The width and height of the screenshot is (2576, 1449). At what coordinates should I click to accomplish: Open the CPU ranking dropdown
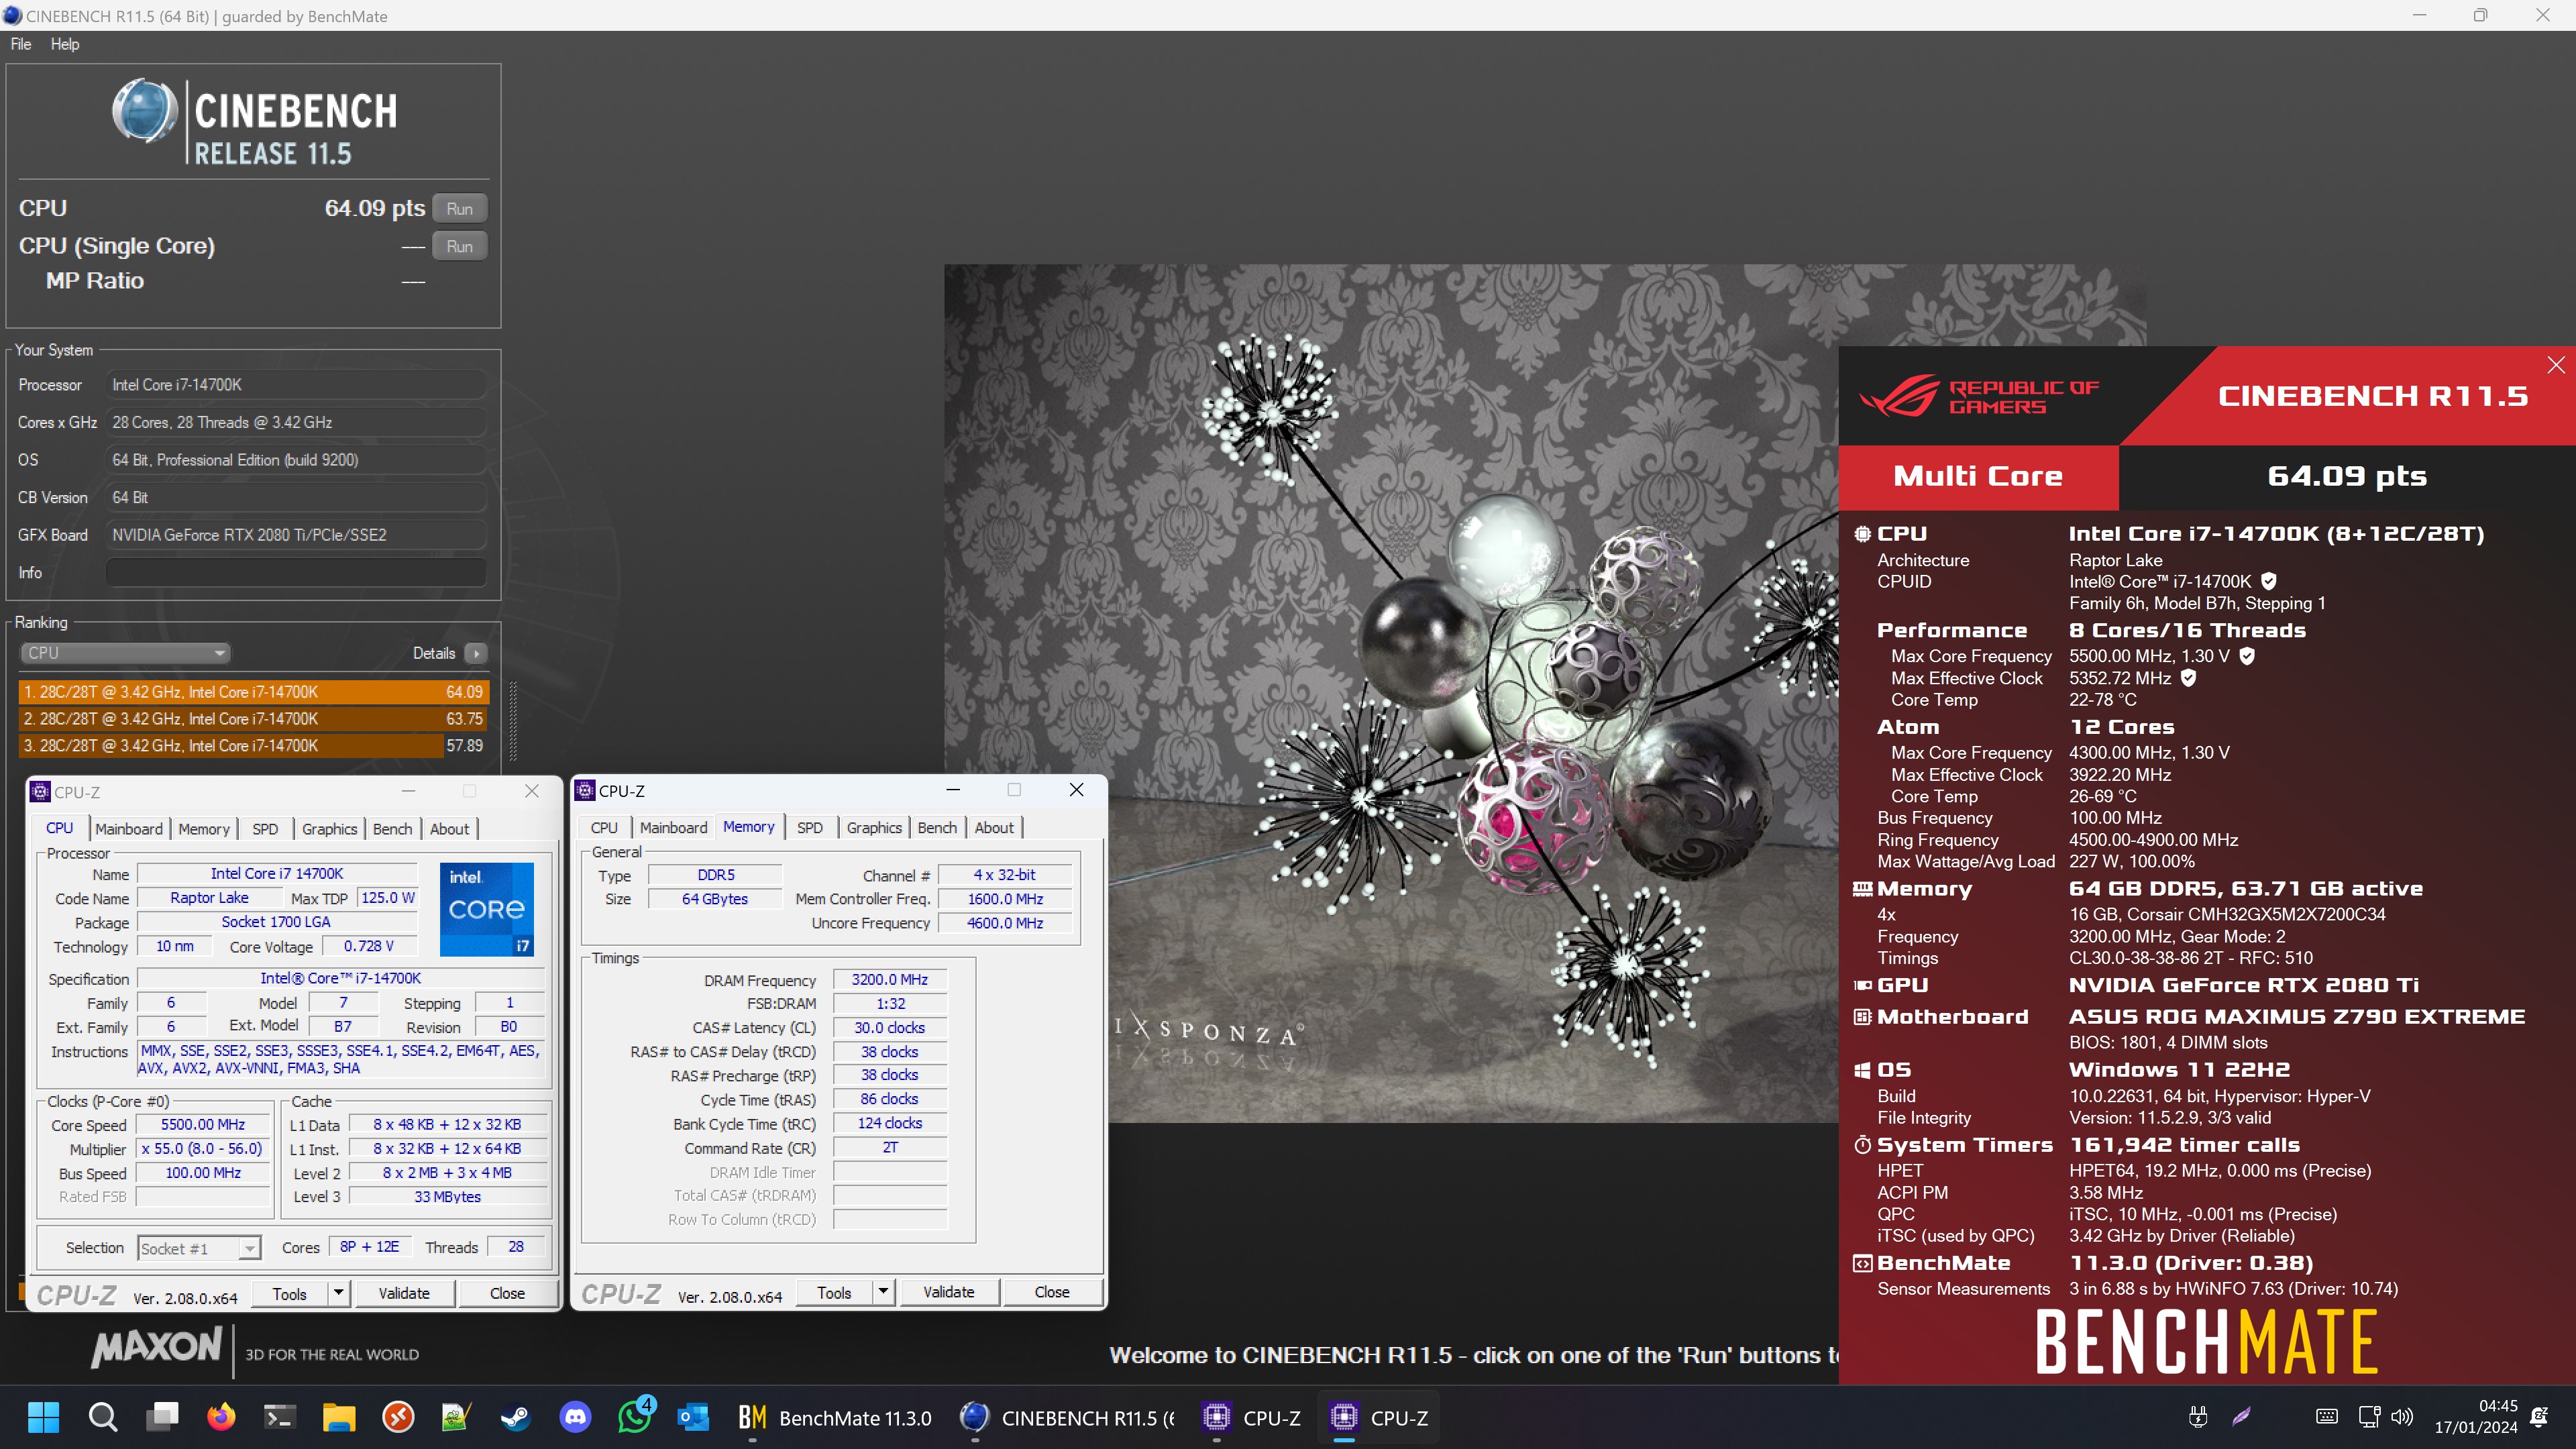pos(125,653)
